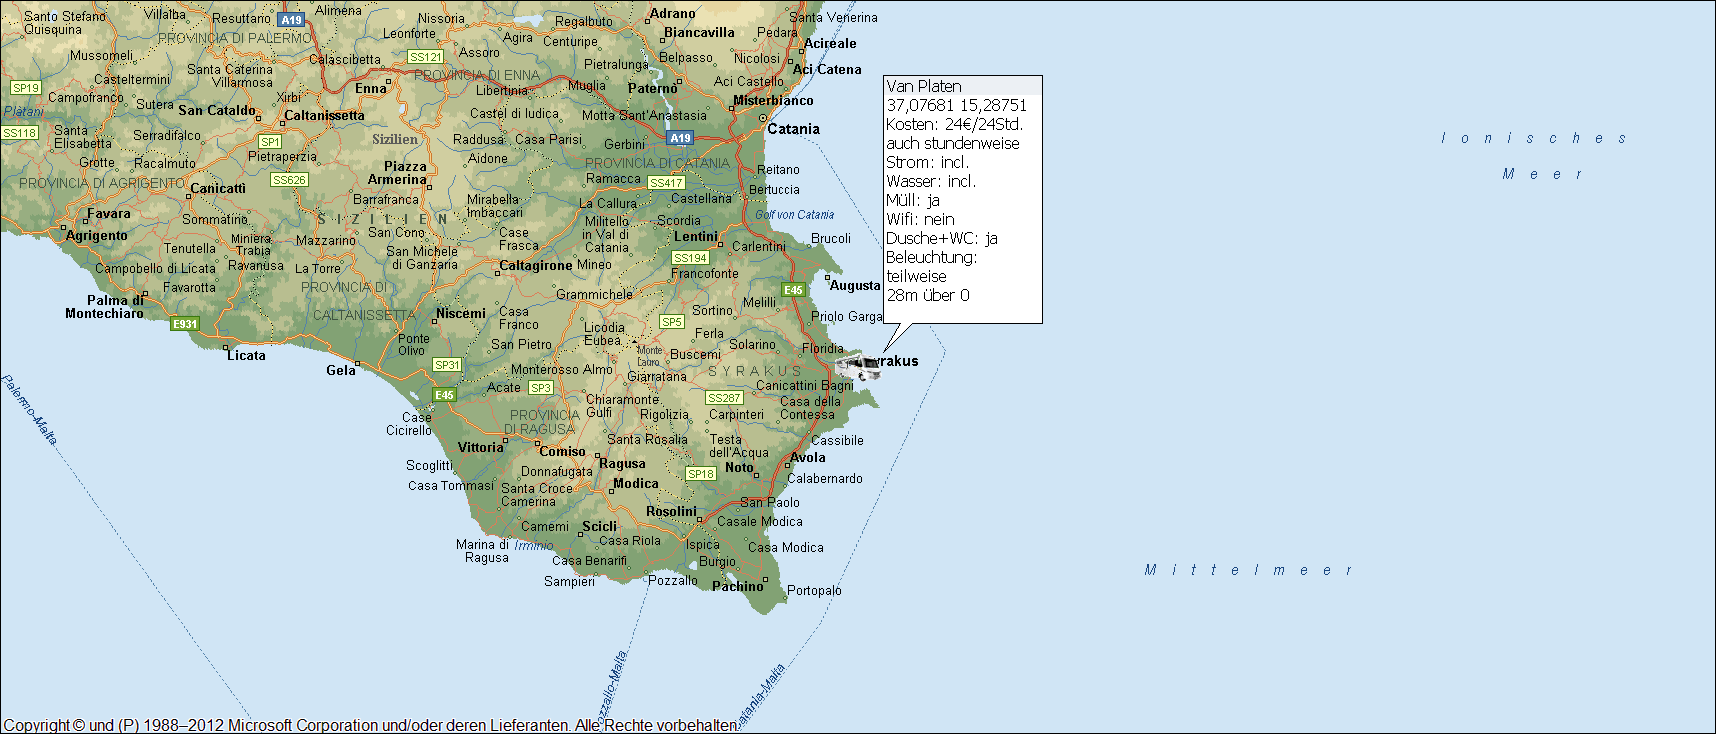The width and height of the screenshot is (1716, 734).
Task: Click the E931 road shield near Licata
Action: [185, 324]
